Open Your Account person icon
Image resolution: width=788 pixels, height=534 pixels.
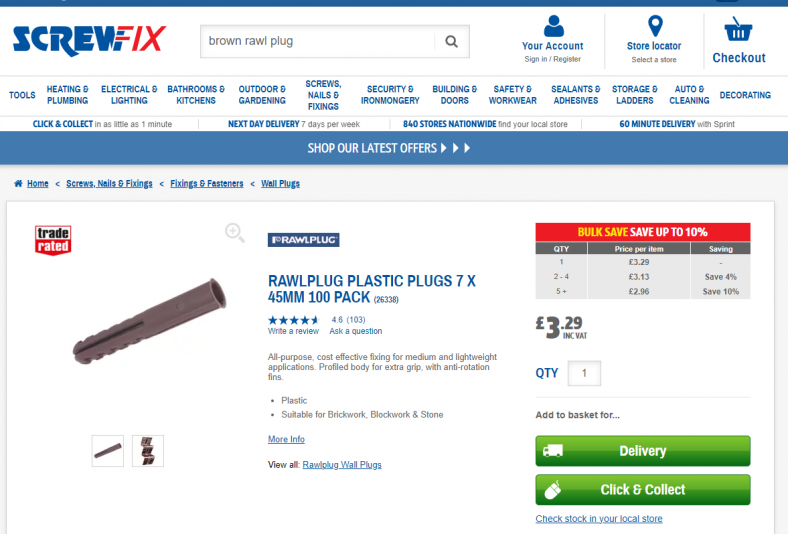click(x=553, y=26)
